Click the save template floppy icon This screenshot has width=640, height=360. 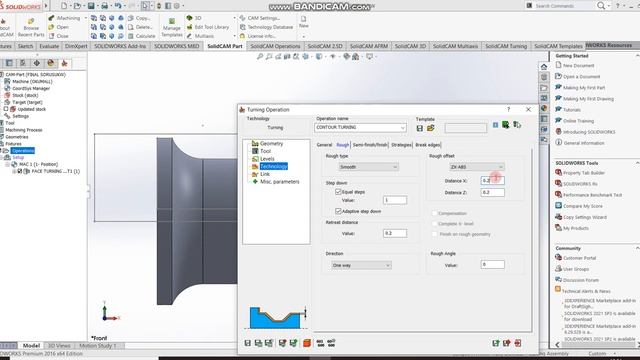point(420,128)
